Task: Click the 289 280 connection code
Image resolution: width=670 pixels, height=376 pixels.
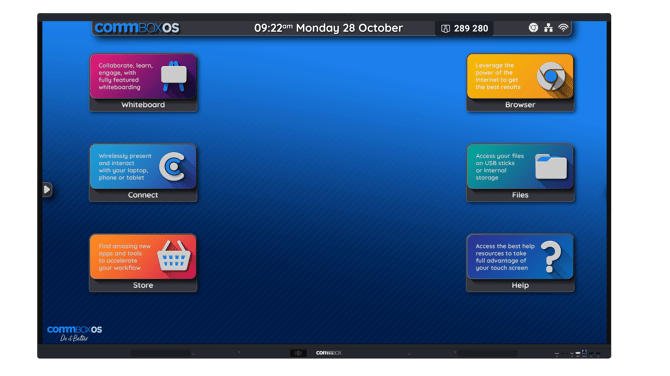Action: click(x=471, y=28)
